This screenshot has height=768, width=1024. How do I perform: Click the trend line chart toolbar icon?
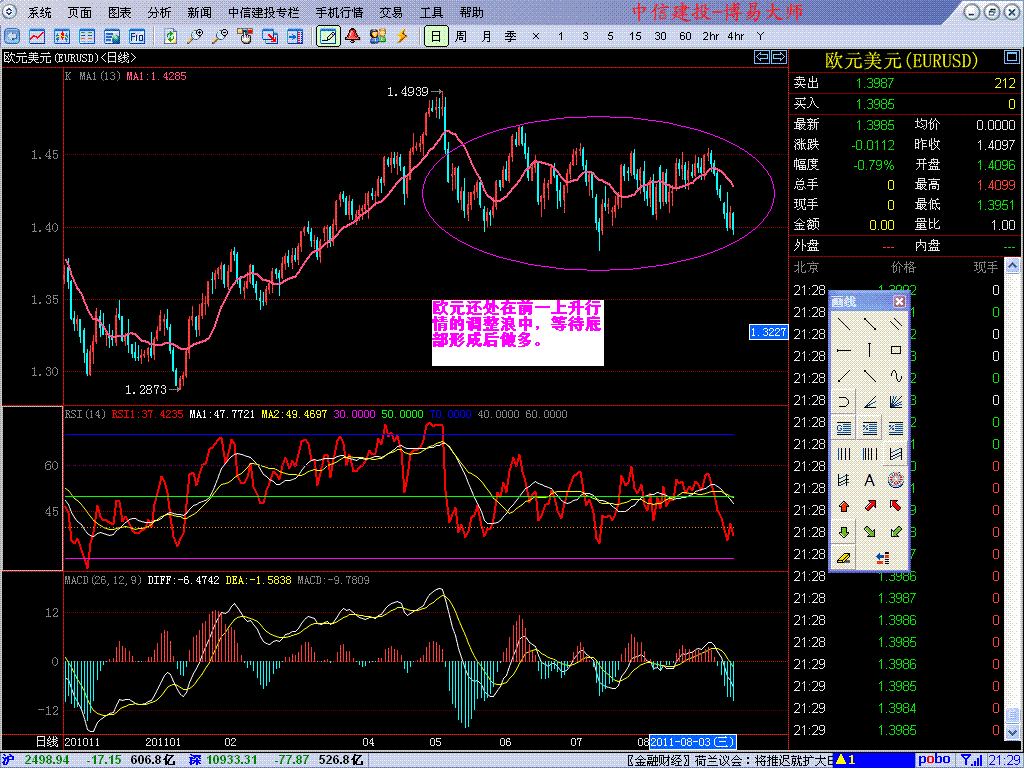tap(37, 36)
